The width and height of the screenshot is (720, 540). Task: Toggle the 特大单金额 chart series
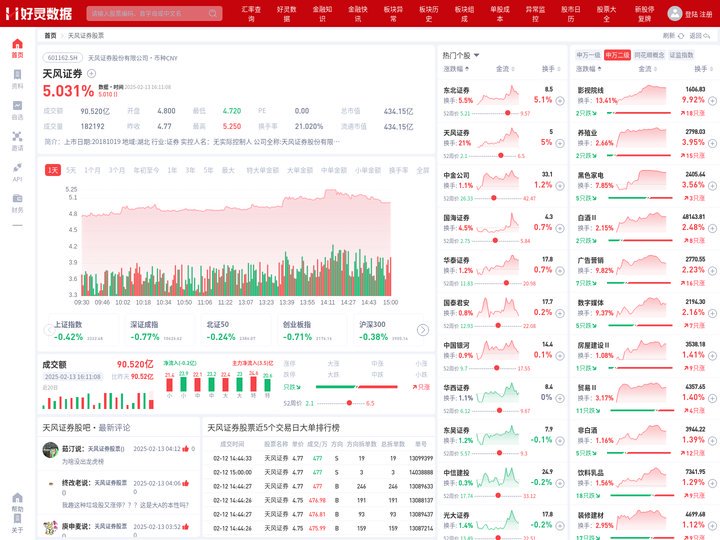pos(263,170)
